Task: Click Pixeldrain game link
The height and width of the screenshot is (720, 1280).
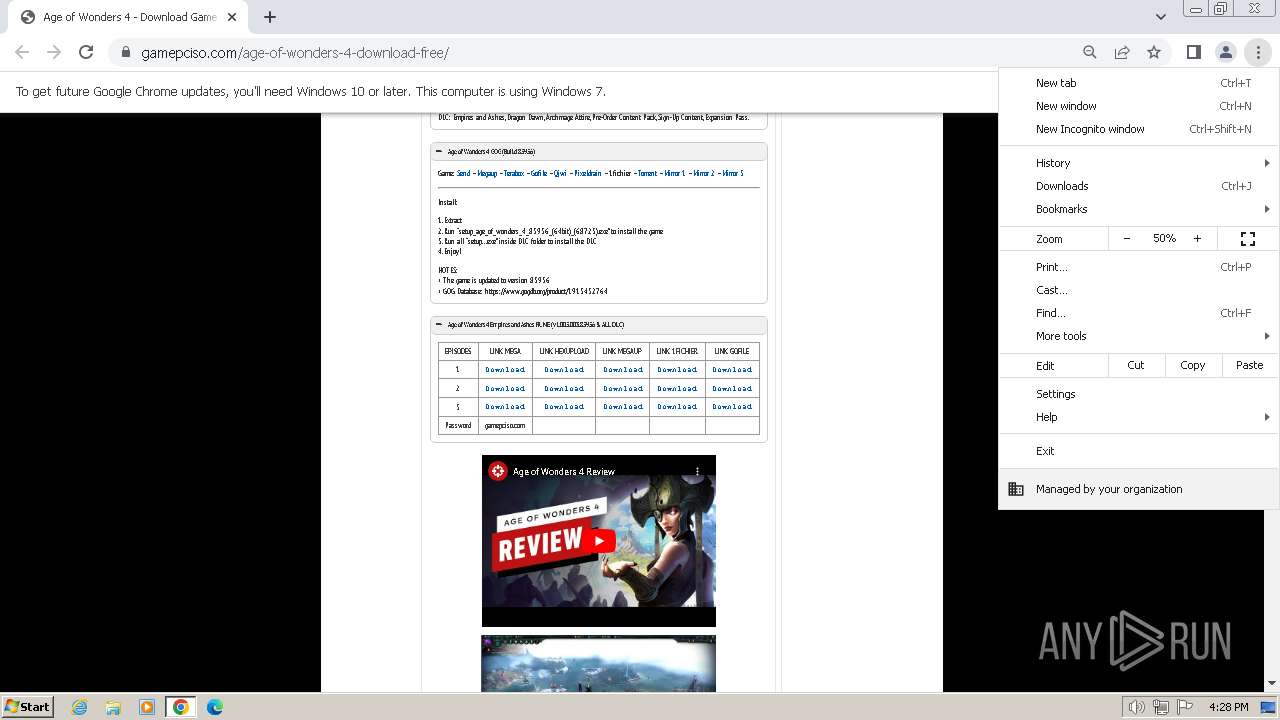Action: 588,173
